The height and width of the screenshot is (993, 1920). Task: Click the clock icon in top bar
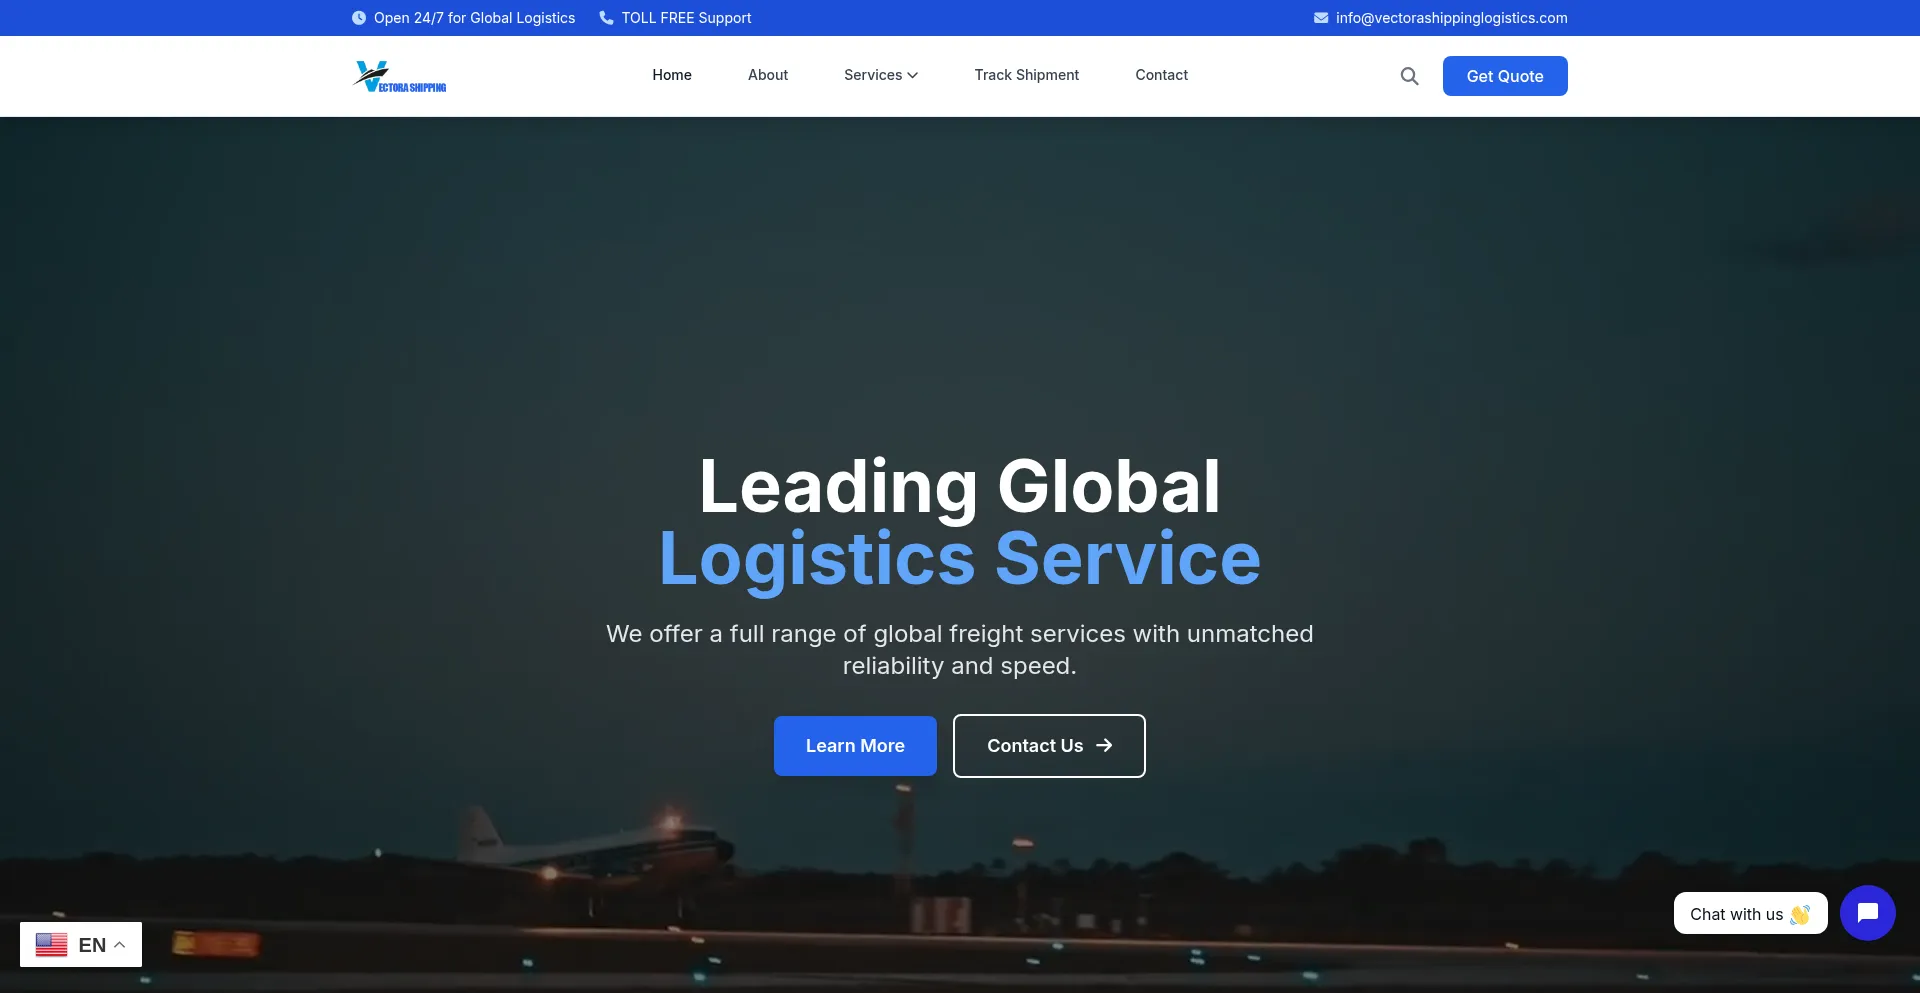coord(359,18)
